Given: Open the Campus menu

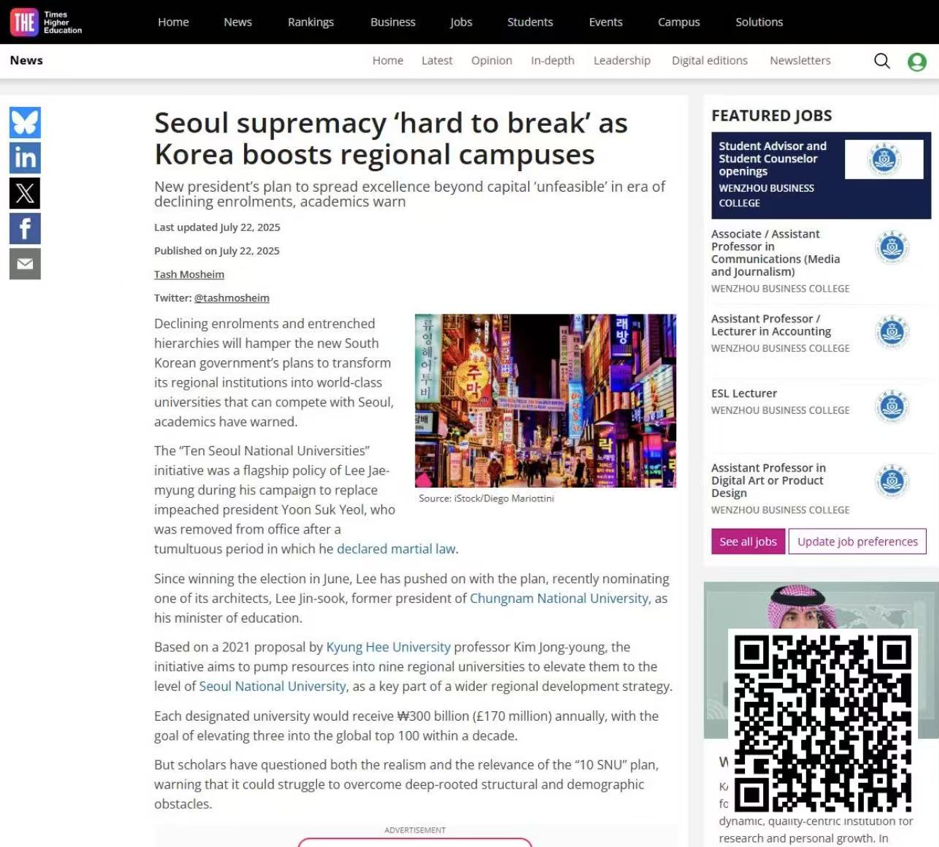Looking at the screenshot, I should tap(678, 22).
